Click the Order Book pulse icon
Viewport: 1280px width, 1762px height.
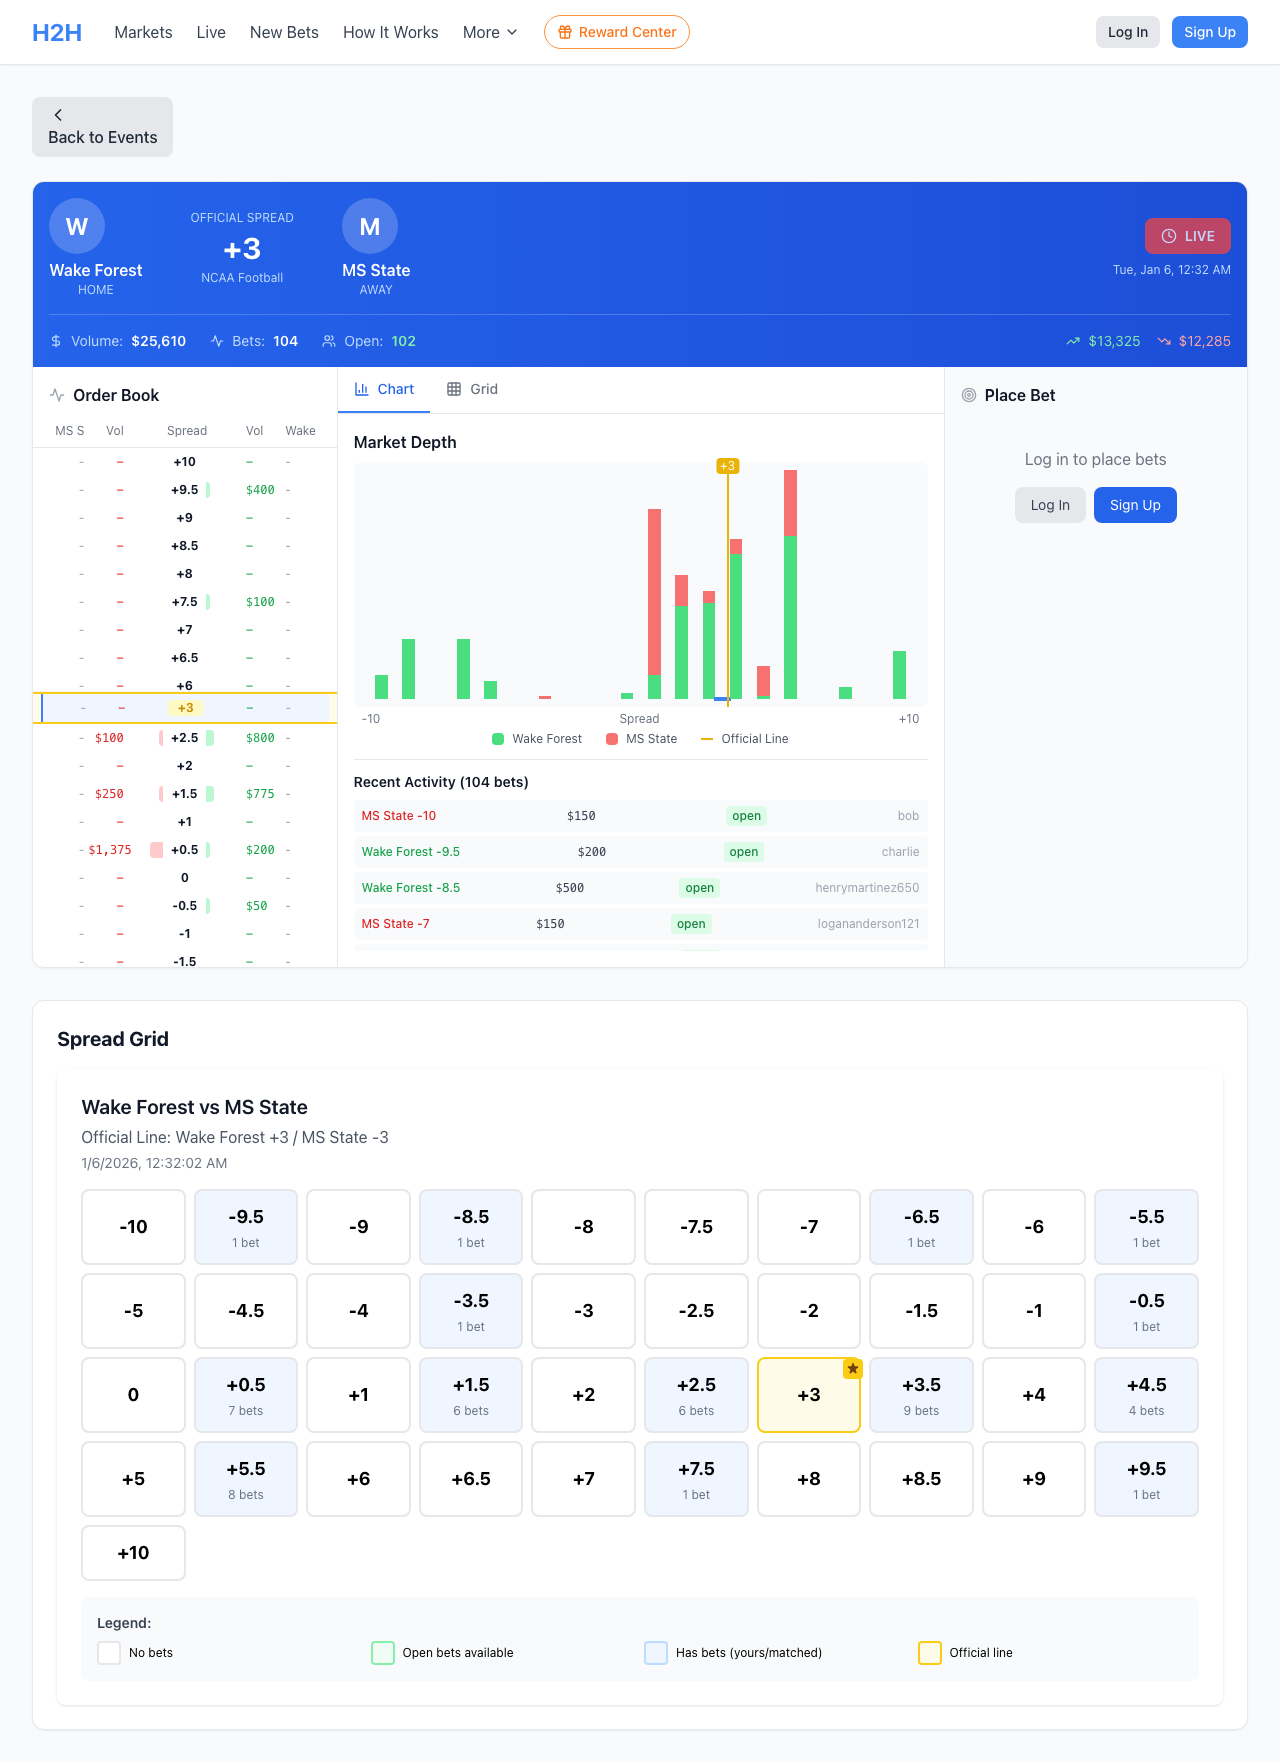pos(57,395)
